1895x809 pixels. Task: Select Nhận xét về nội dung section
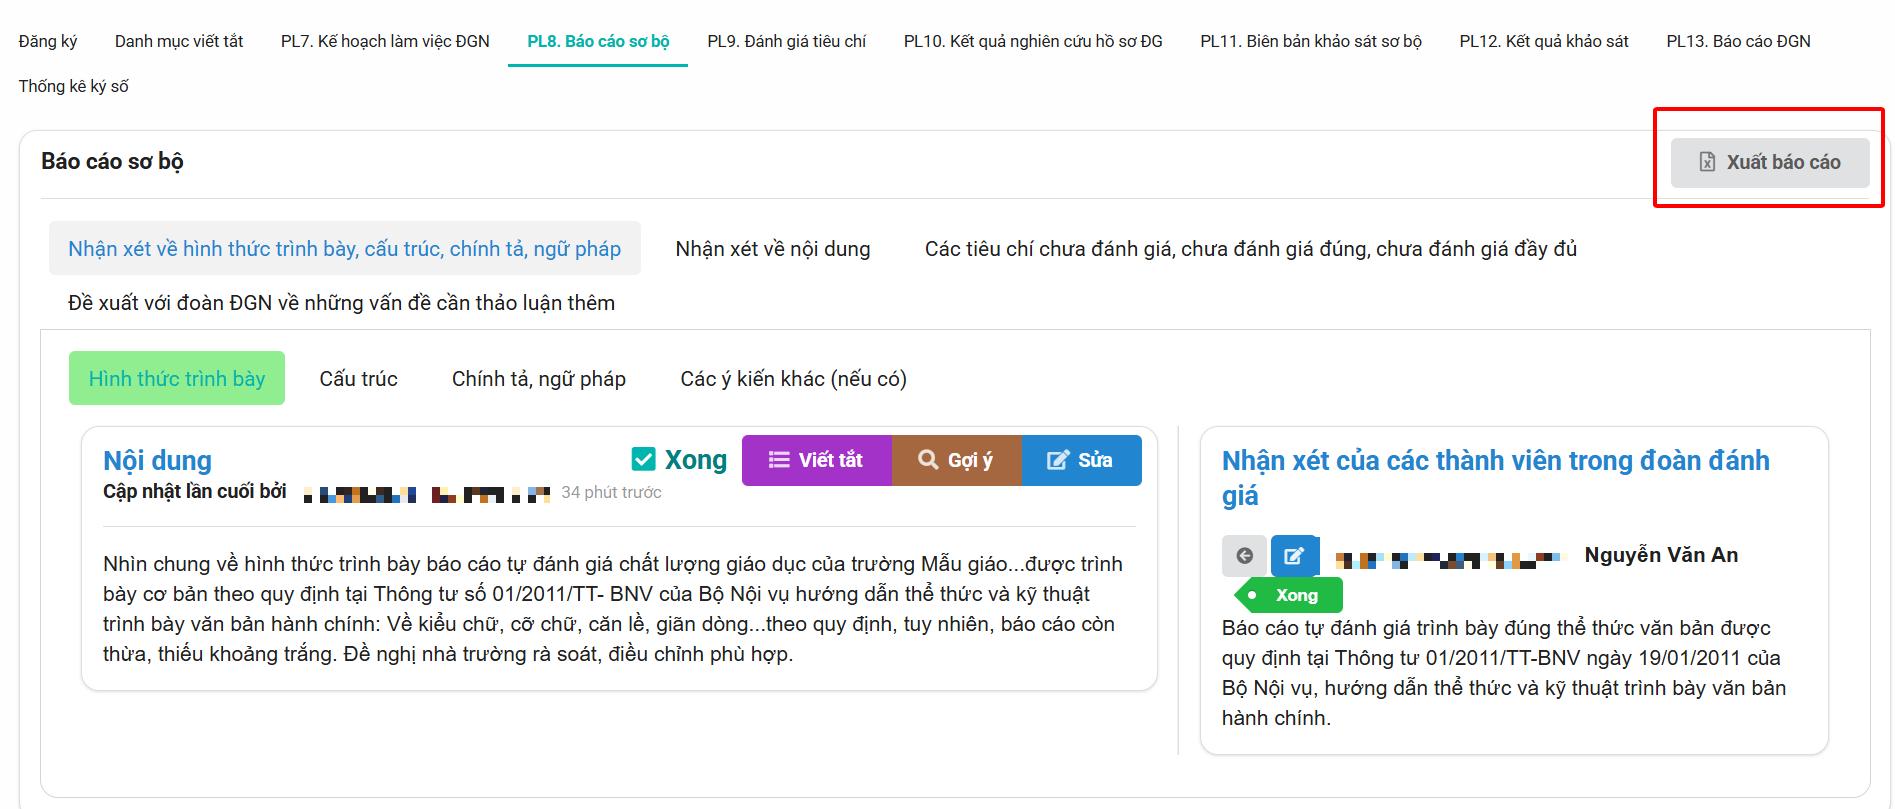click(x=772, y=249)
